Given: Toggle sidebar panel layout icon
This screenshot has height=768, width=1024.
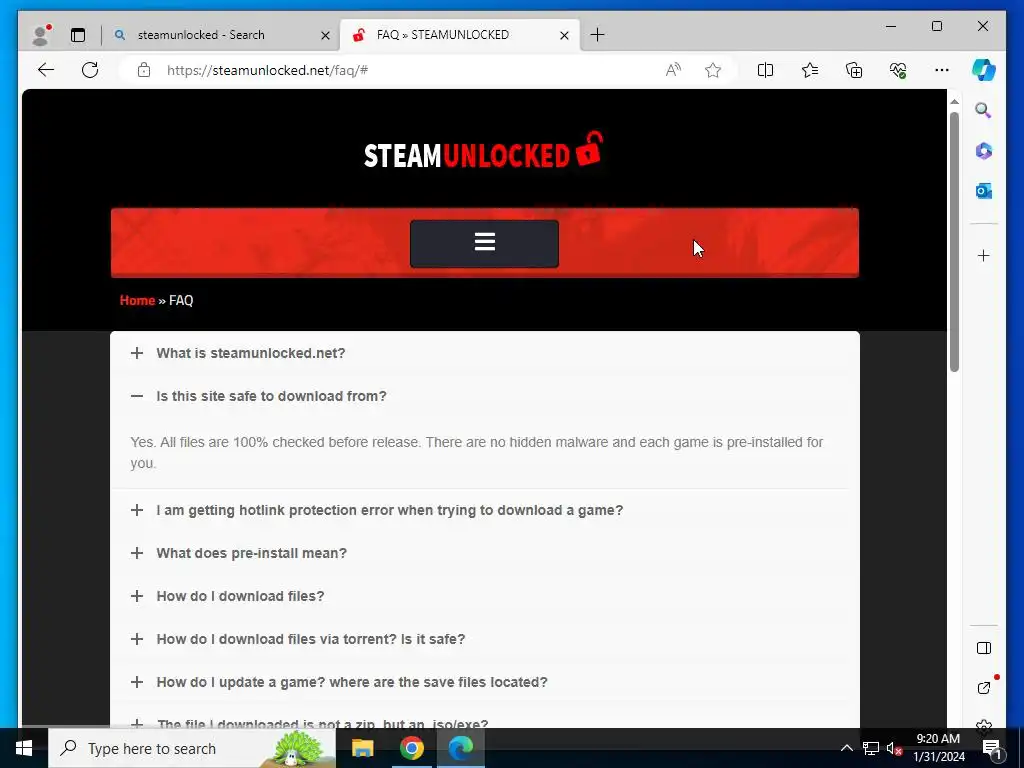Looking at the screenshot, I should [984, 648].
